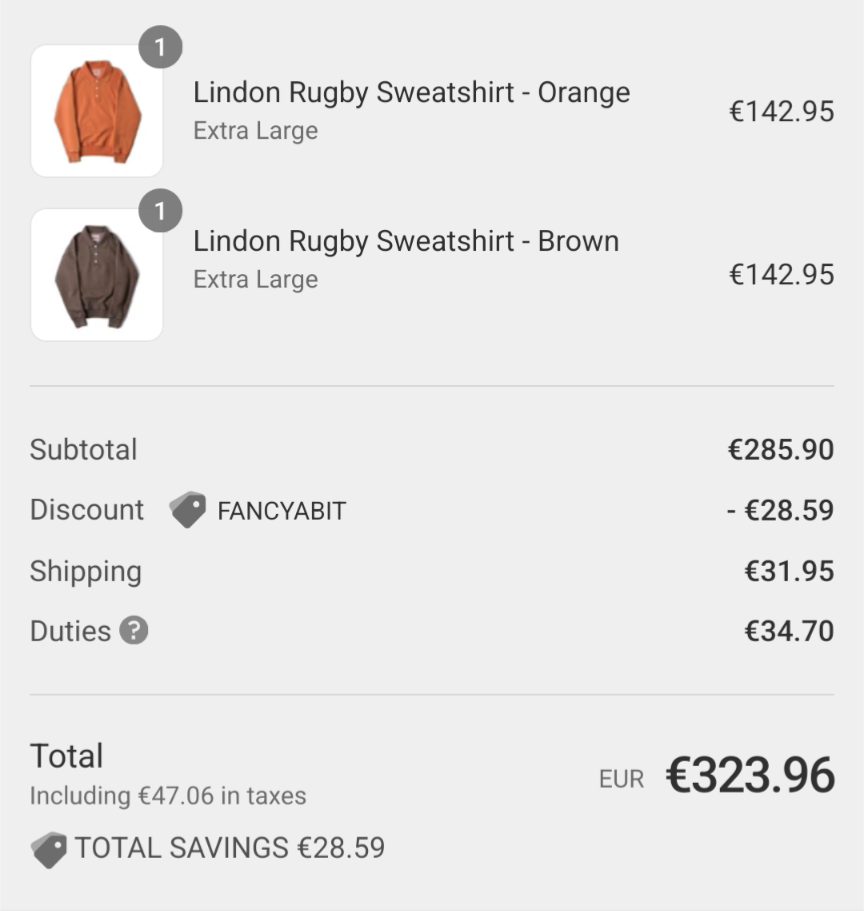
Task: Click the orange sweatshirt €142.95 price
Action: click(x=781, y=111)
